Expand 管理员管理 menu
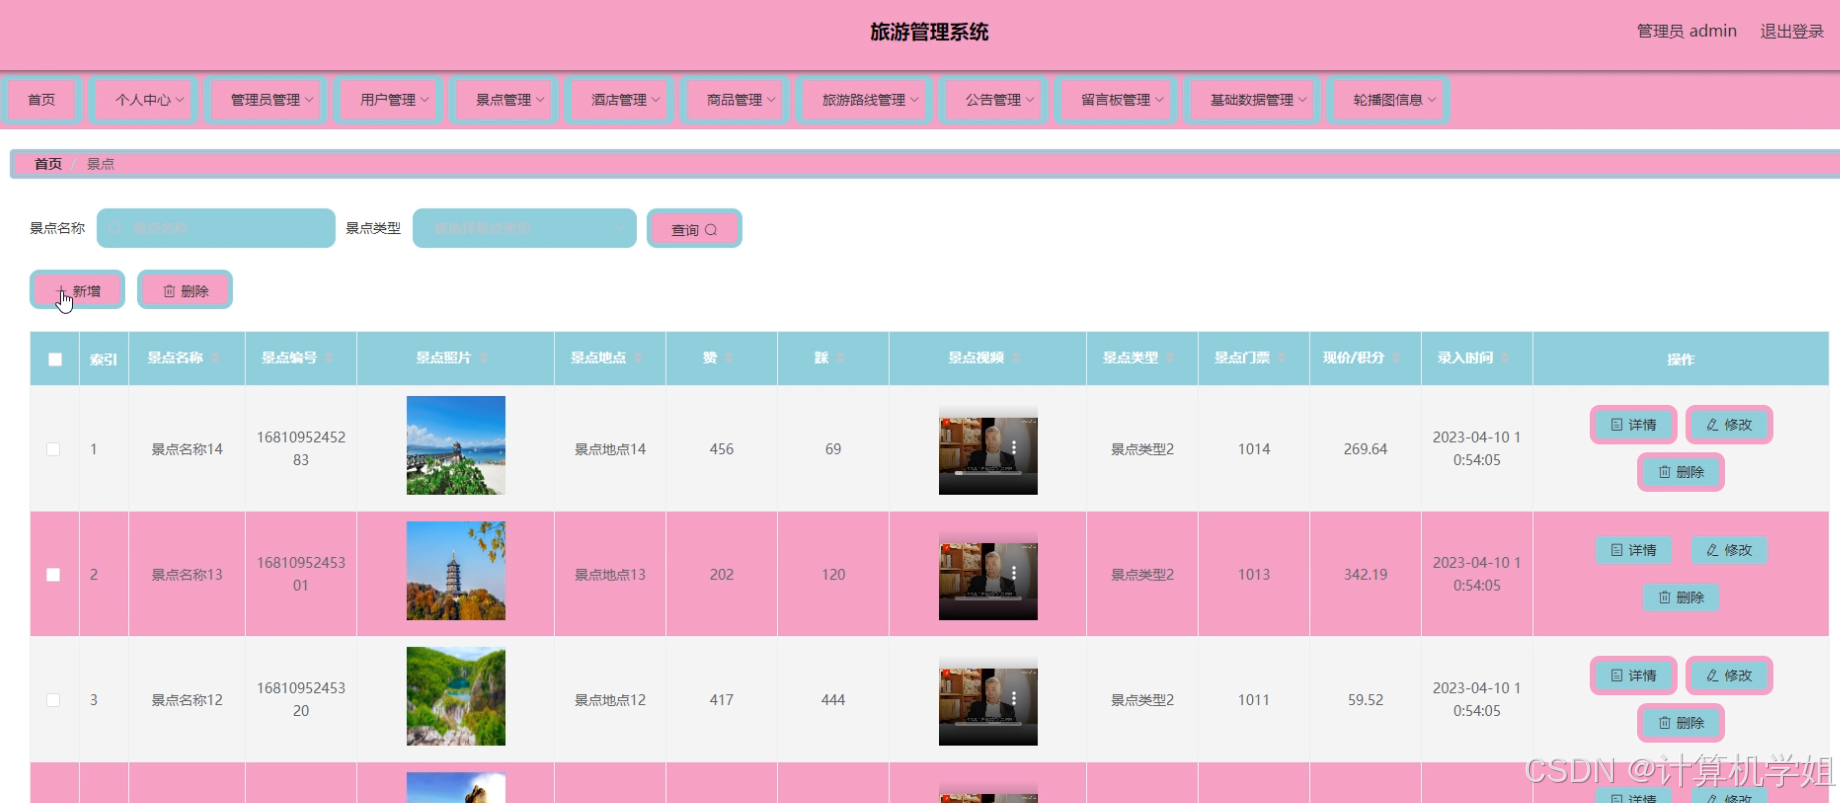 tap(266, 100)
